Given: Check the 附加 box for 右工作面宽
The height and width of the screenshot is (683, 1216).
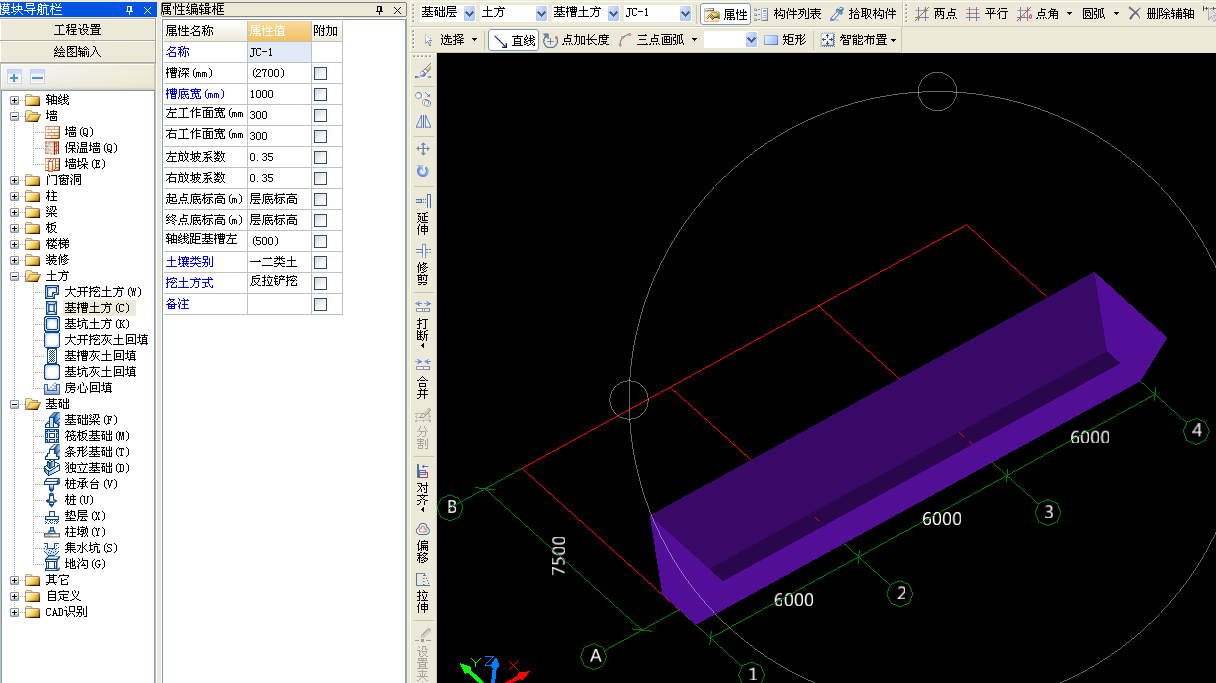Looking at the screenshot, I should [x=321, y=136].
